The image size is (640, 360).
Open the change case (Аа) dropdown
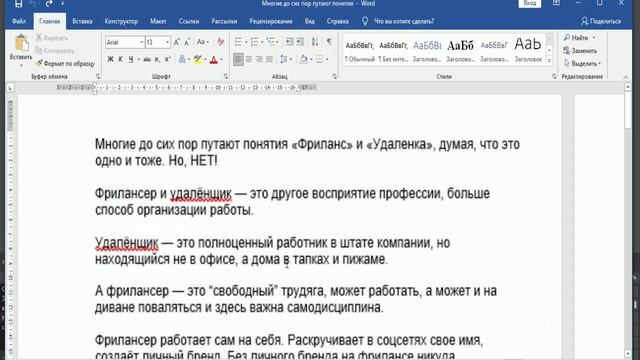coord(203,42)
